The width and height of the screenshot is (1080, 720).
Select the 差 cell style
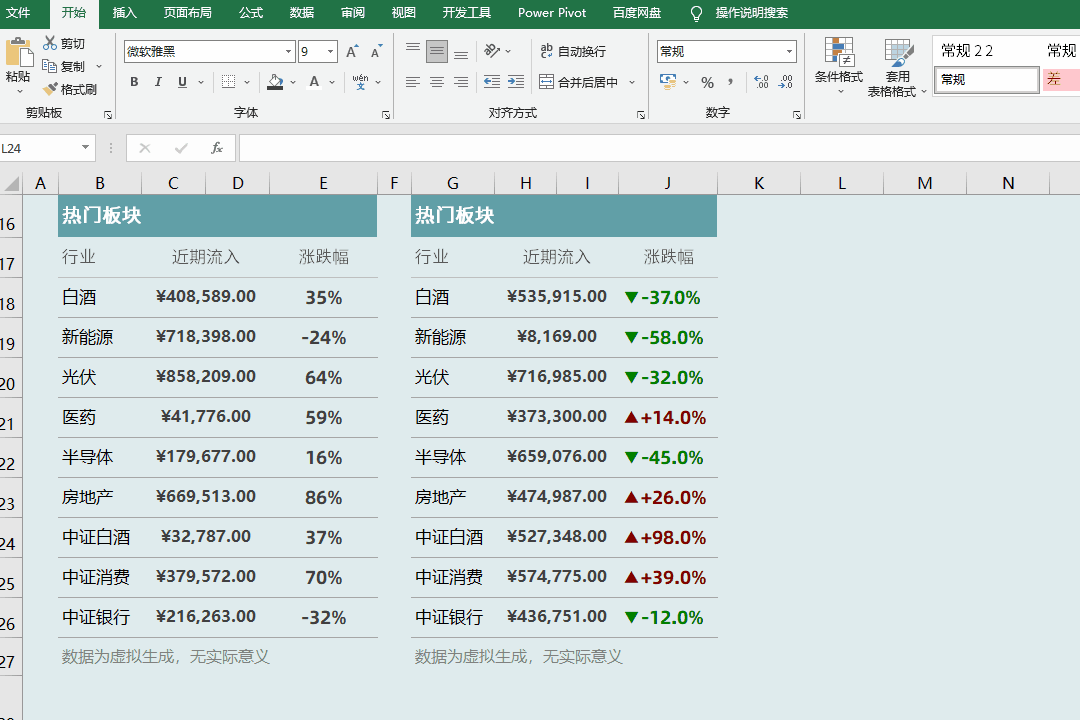click(1060, 80)
